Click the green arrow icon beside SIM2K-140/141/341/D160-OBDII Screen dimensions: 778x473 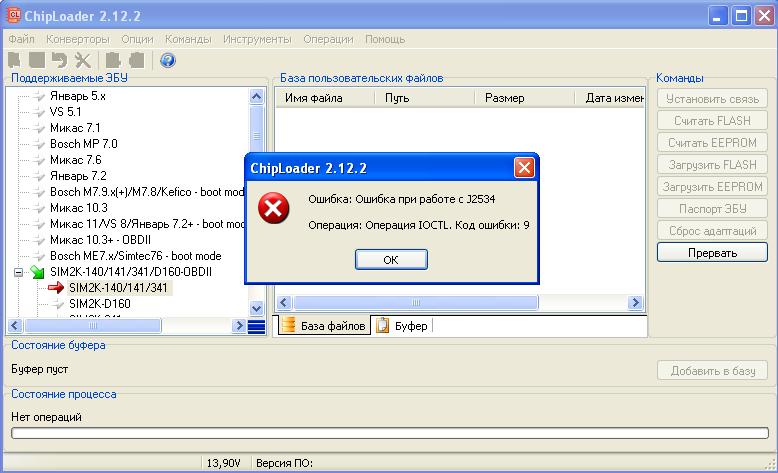click(x=37, y=272)
